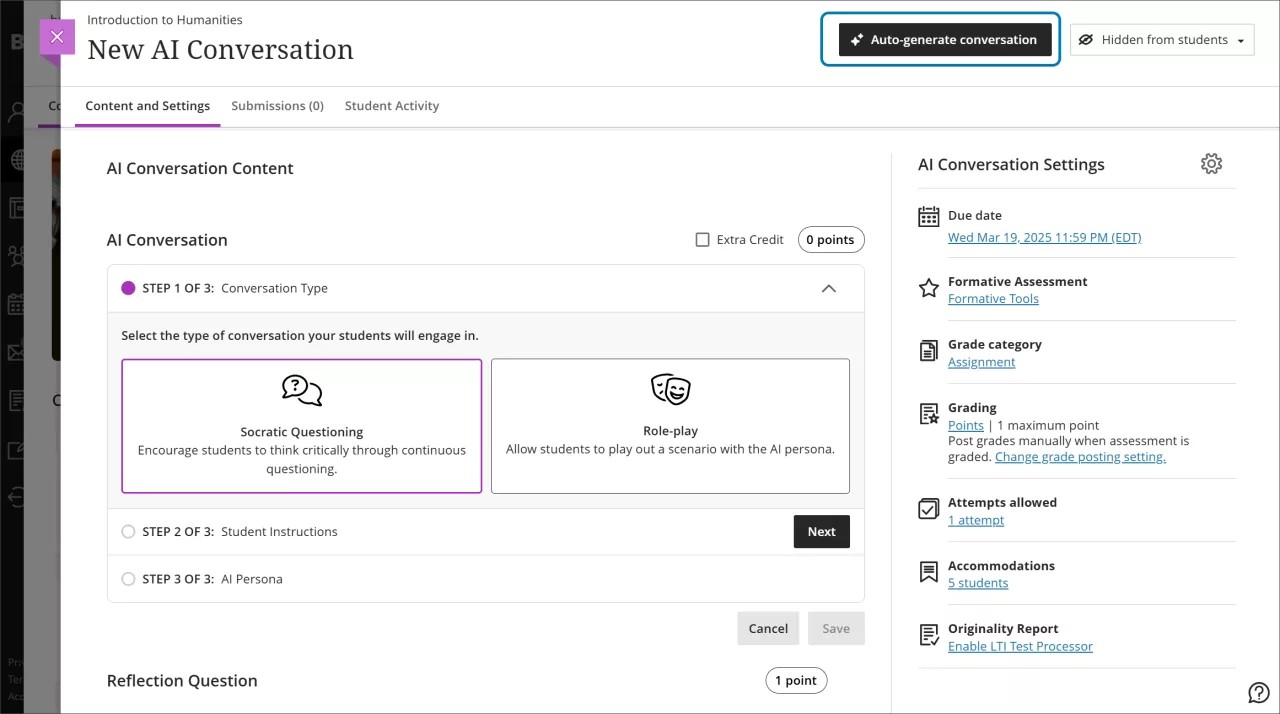Select the Step 3 of 3 radio button
Image resolution: width=1280 pixels, height=714 pixels.
tap(128, 578)
